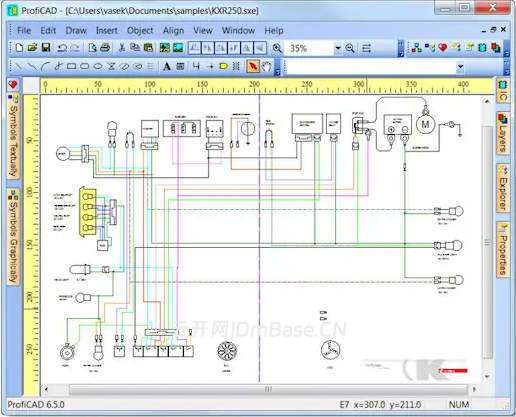Open dropdown arrow of the wide empty combo box
Image resolution: width=516 pixels, height=417 pixels.
(x=460, y=67)
